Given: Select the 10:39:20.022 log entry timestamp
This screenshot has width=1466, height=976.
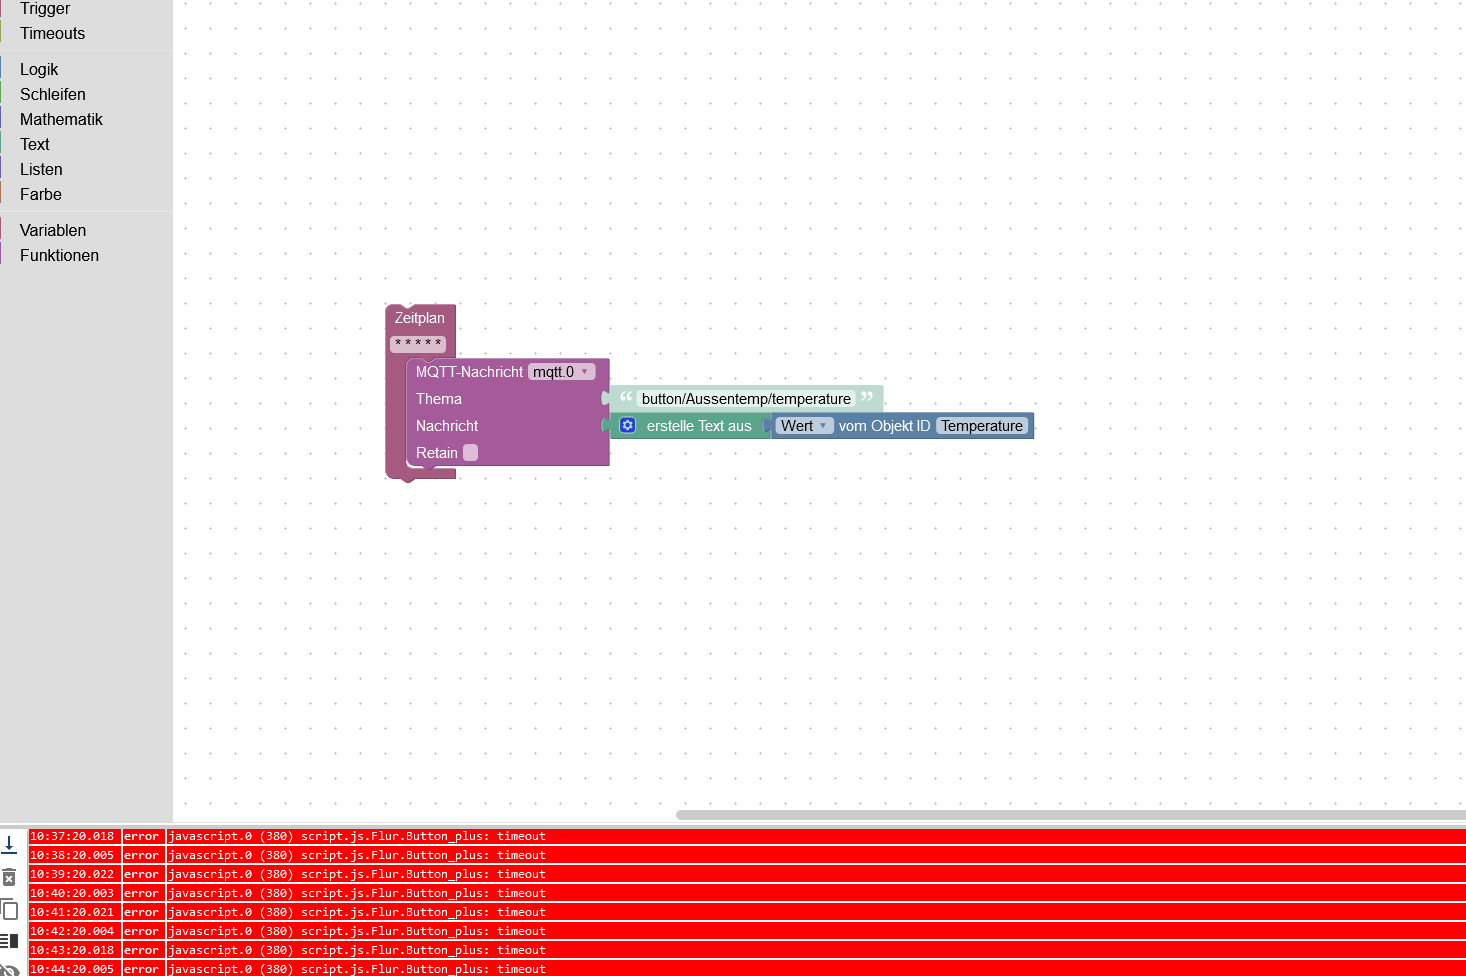Looking at the screenshot, I should (x=72, y=874).
